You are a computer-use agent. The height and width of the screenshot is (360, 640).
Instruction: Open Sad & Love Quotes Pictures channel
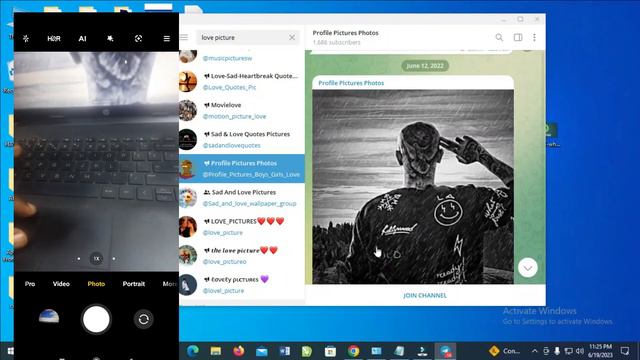coord(242,139)
